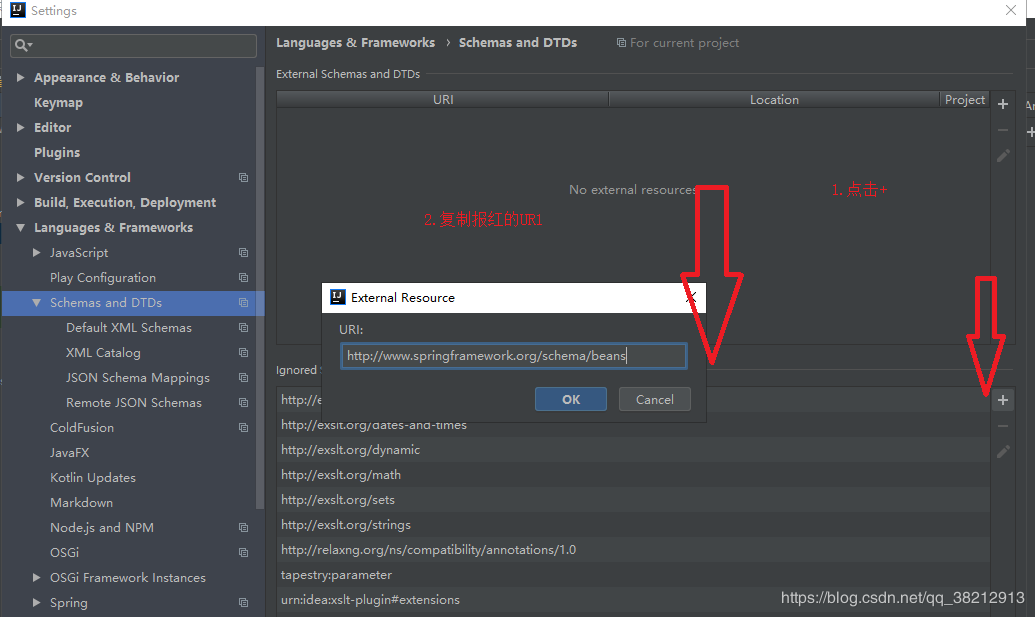Expand the Version Control section

point(20,178)
